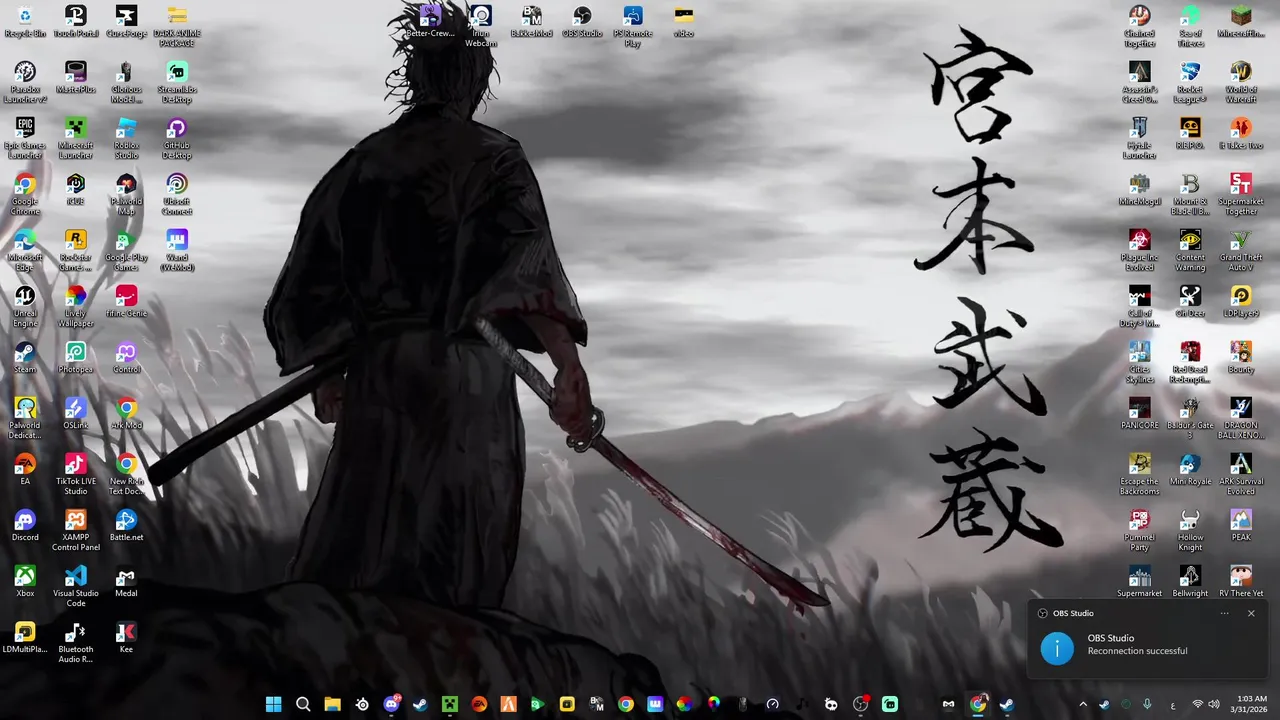Launch Hollow Knight desktop shortcut
The height and width of the screenshot is (720, 1280).
[1190, 531]
